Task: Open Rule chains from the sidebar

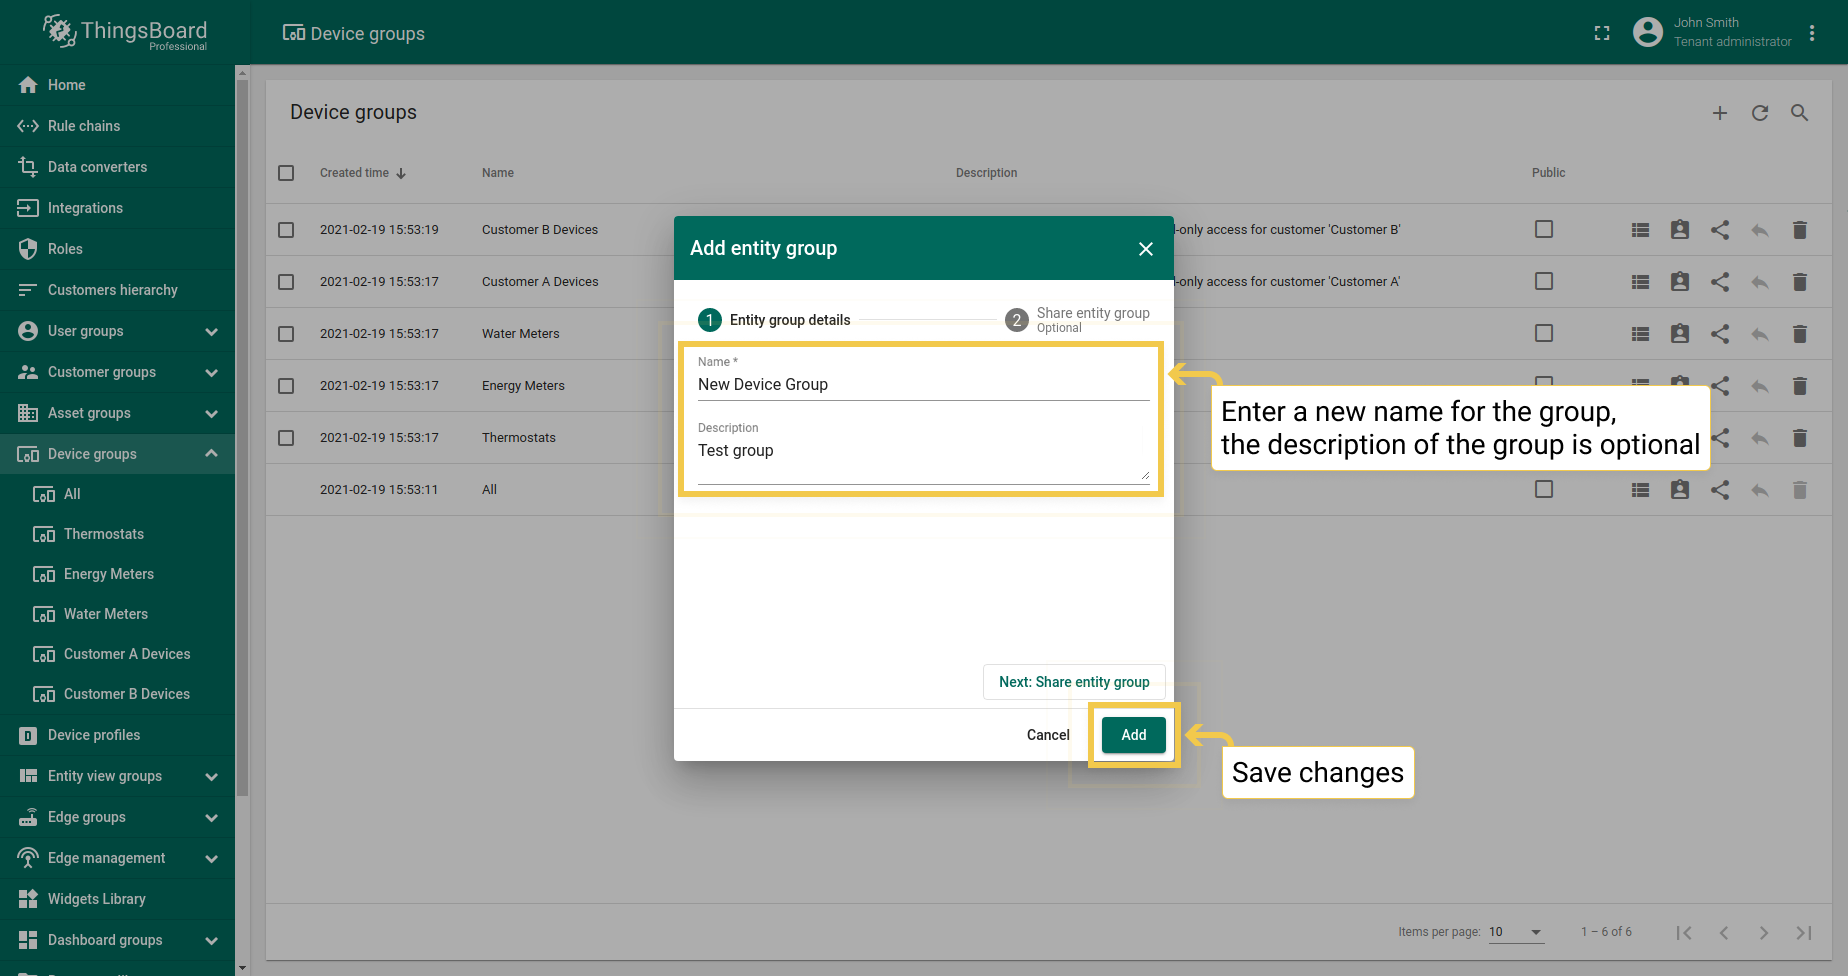Action: click(x=84, y=126)
